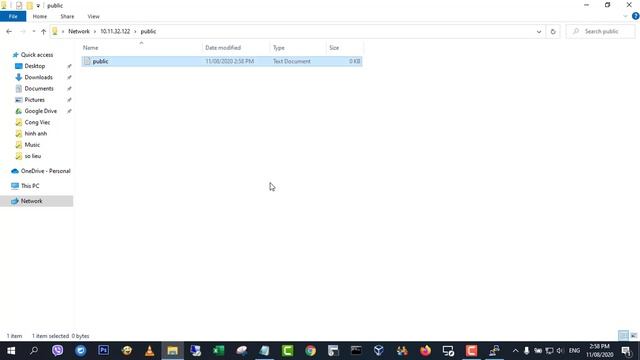The width and height of the screenshot is (640, 360).
Task: Open the Cong Viec folder
Action: [x=37, y=122]
